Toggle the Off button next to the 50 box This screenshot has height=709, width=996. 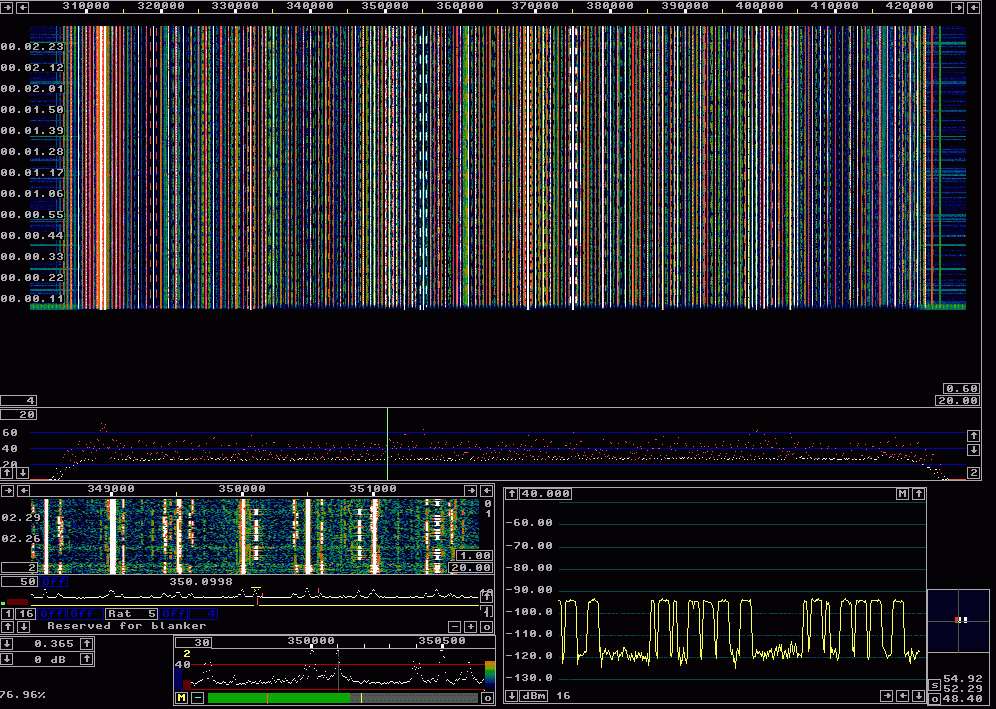55,581
